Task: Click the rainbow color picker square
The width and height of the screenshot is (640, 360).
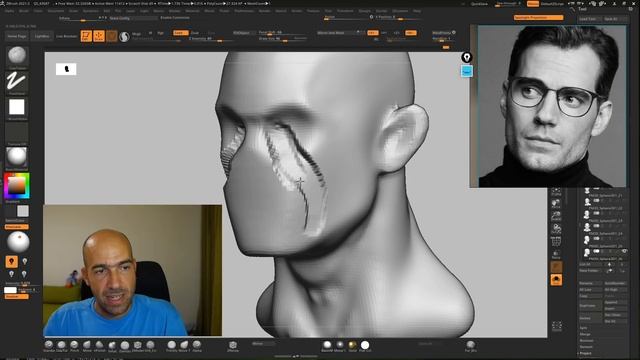Action: click(x=17, y=186)
